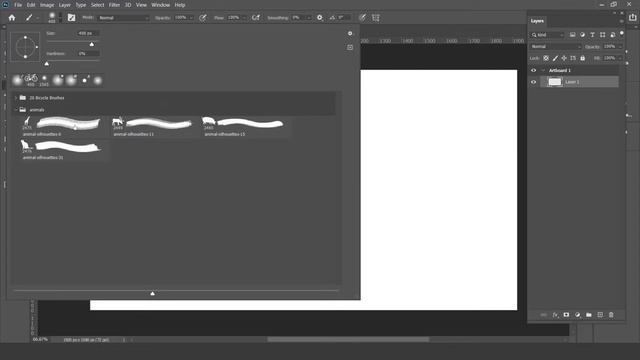The height and width of the screenshot is (360, 640).
Task: Lock position move icon
Action: pyautogui.click(x=564, y=58)
